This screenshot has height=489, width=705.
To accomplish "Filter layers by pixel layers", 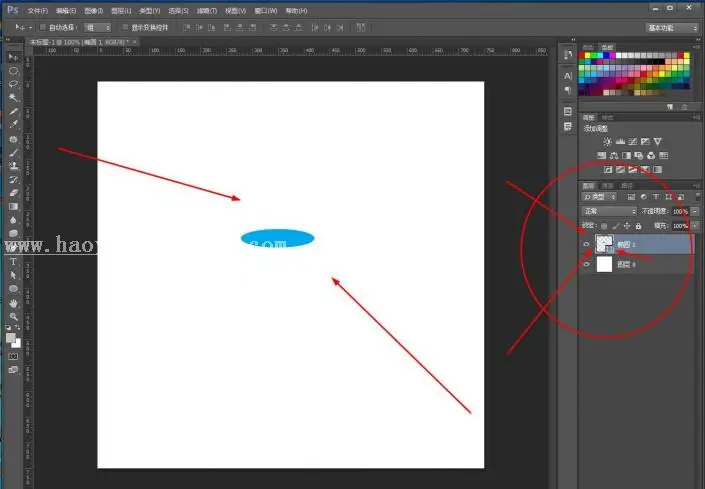I will [x=631, y=197].
